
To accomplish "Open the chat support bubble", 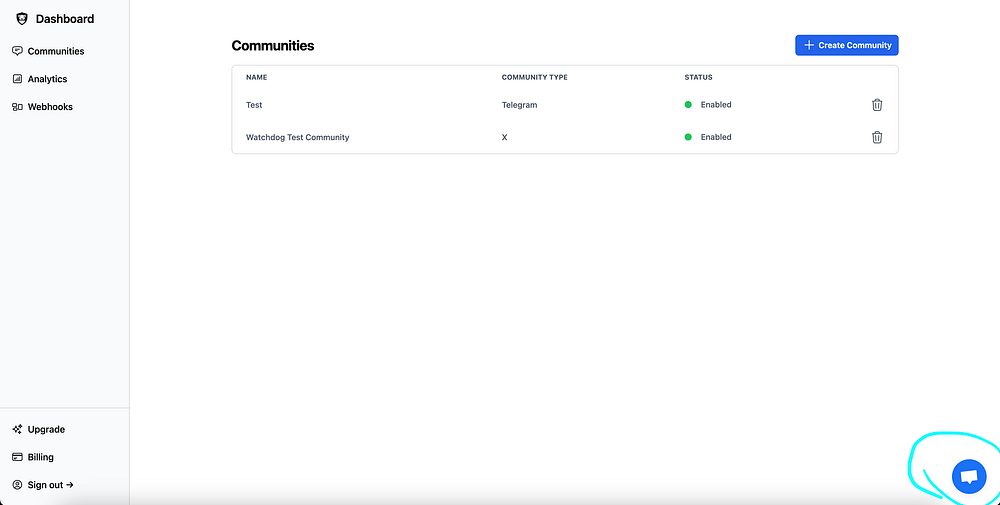I will point(969,476).
